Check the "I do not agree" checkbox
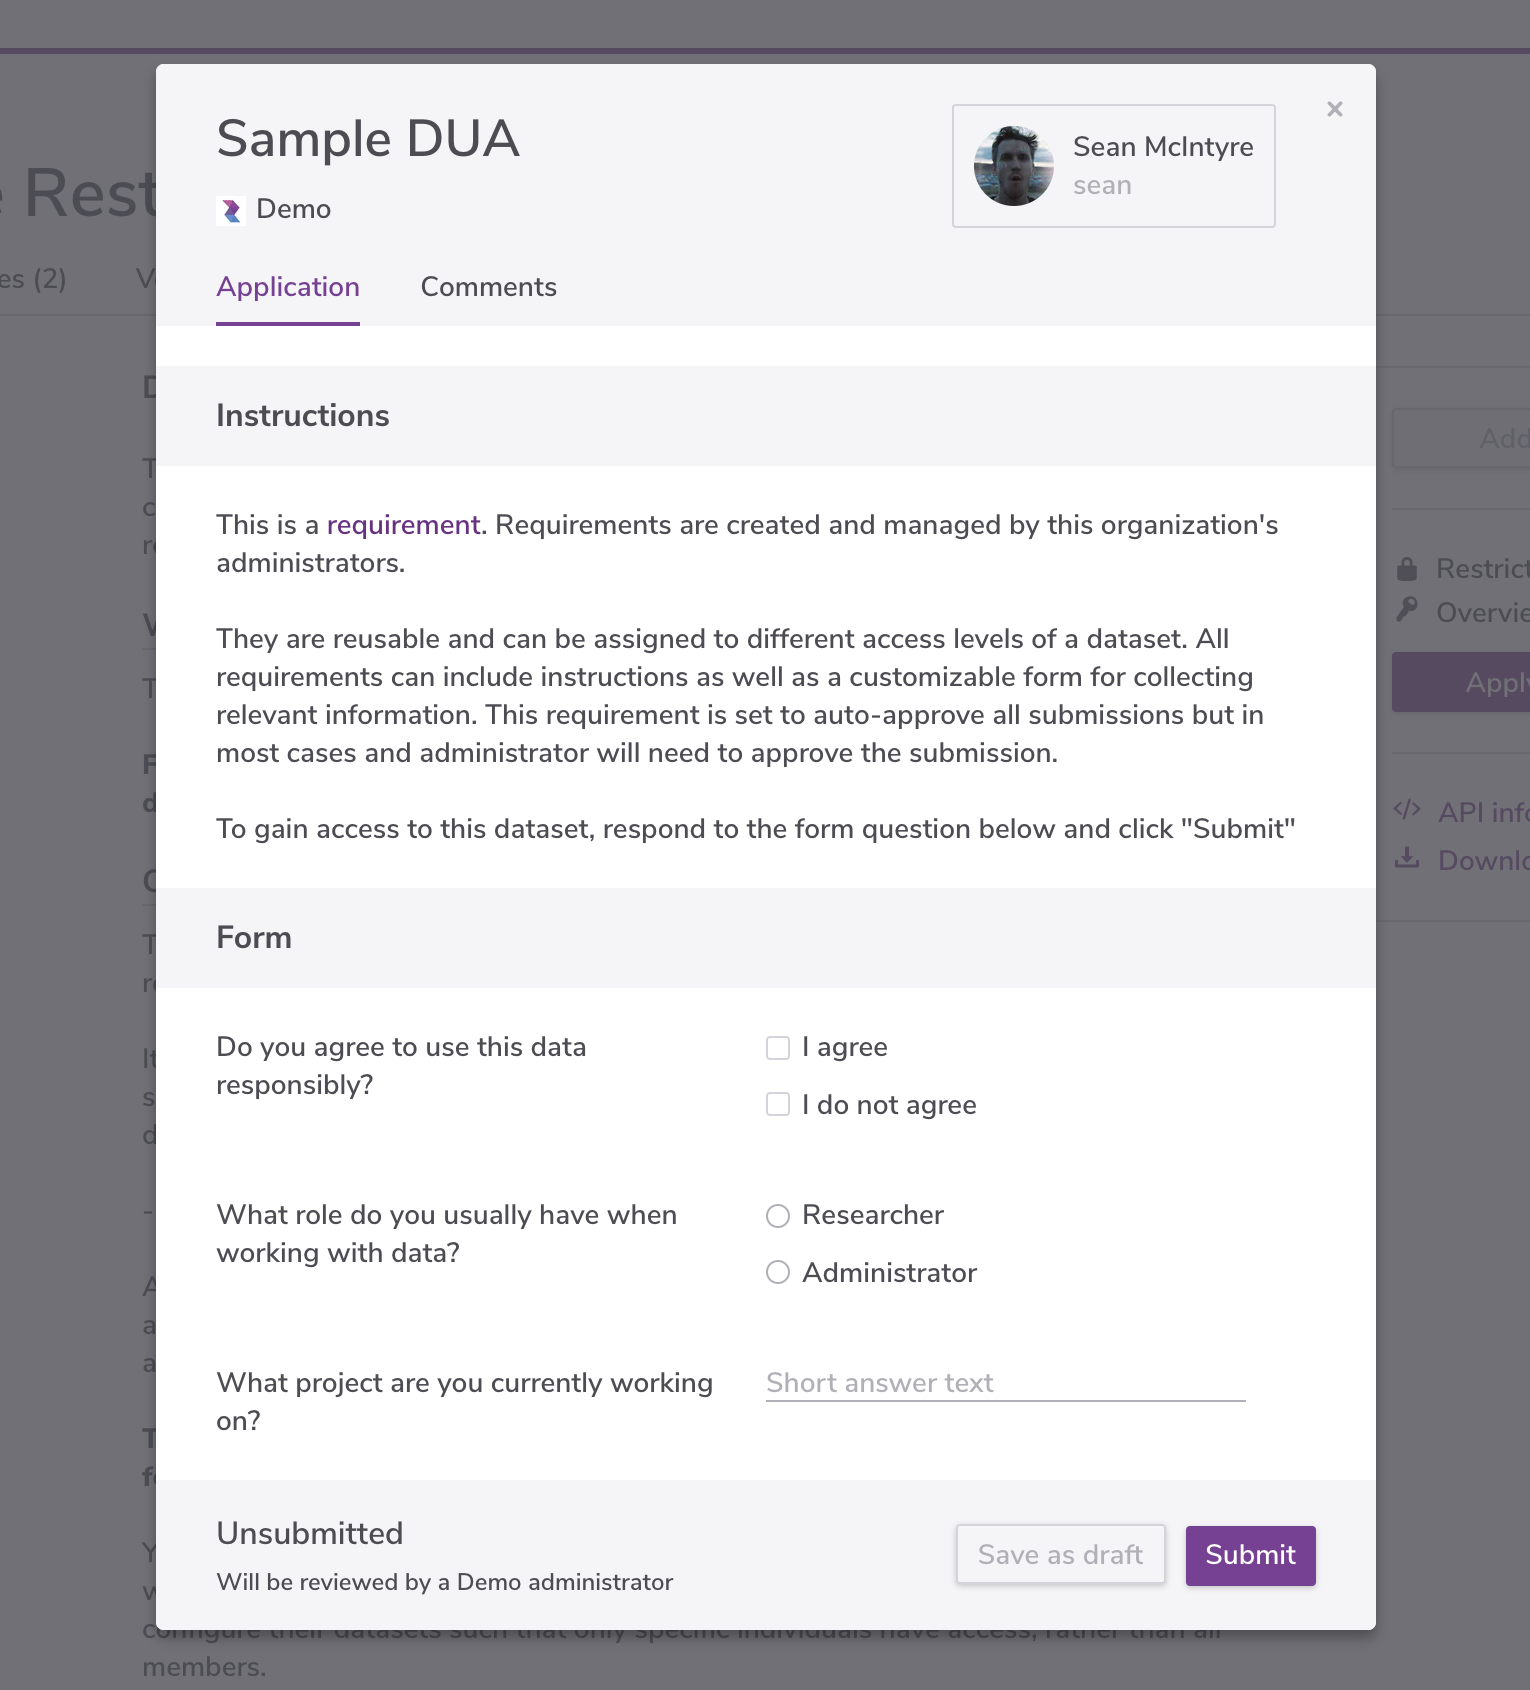This screenshot has height=1690, width=1530. click(778, 1105)
